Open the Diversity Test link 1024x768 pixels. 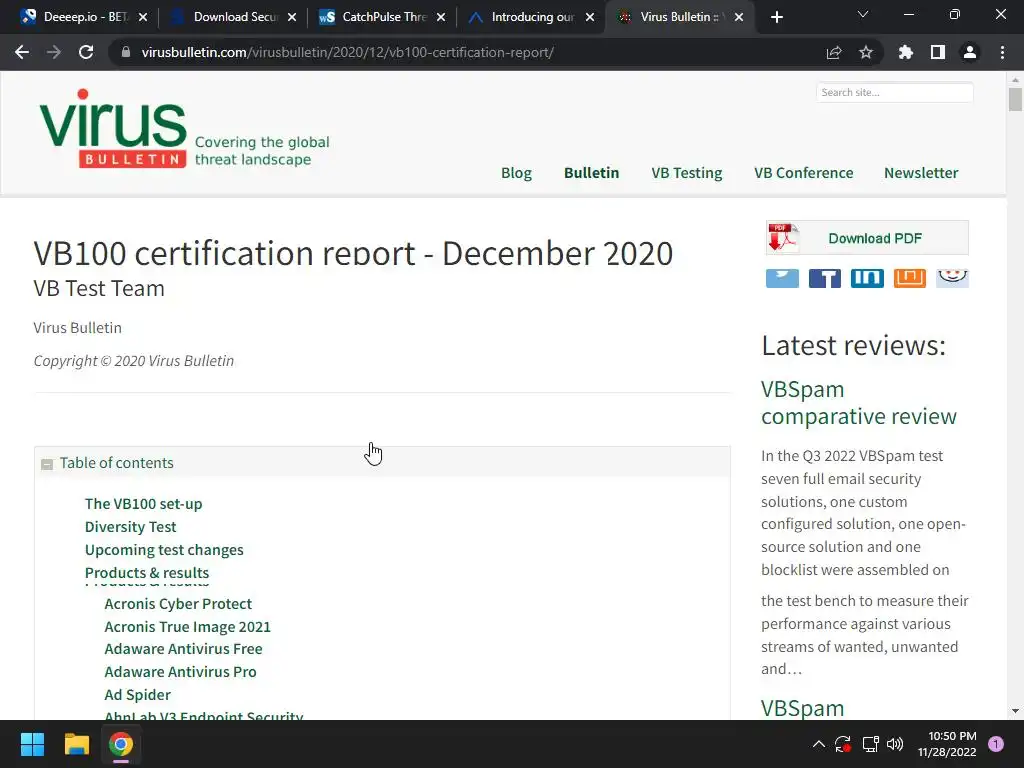click(x=131, y=527)
